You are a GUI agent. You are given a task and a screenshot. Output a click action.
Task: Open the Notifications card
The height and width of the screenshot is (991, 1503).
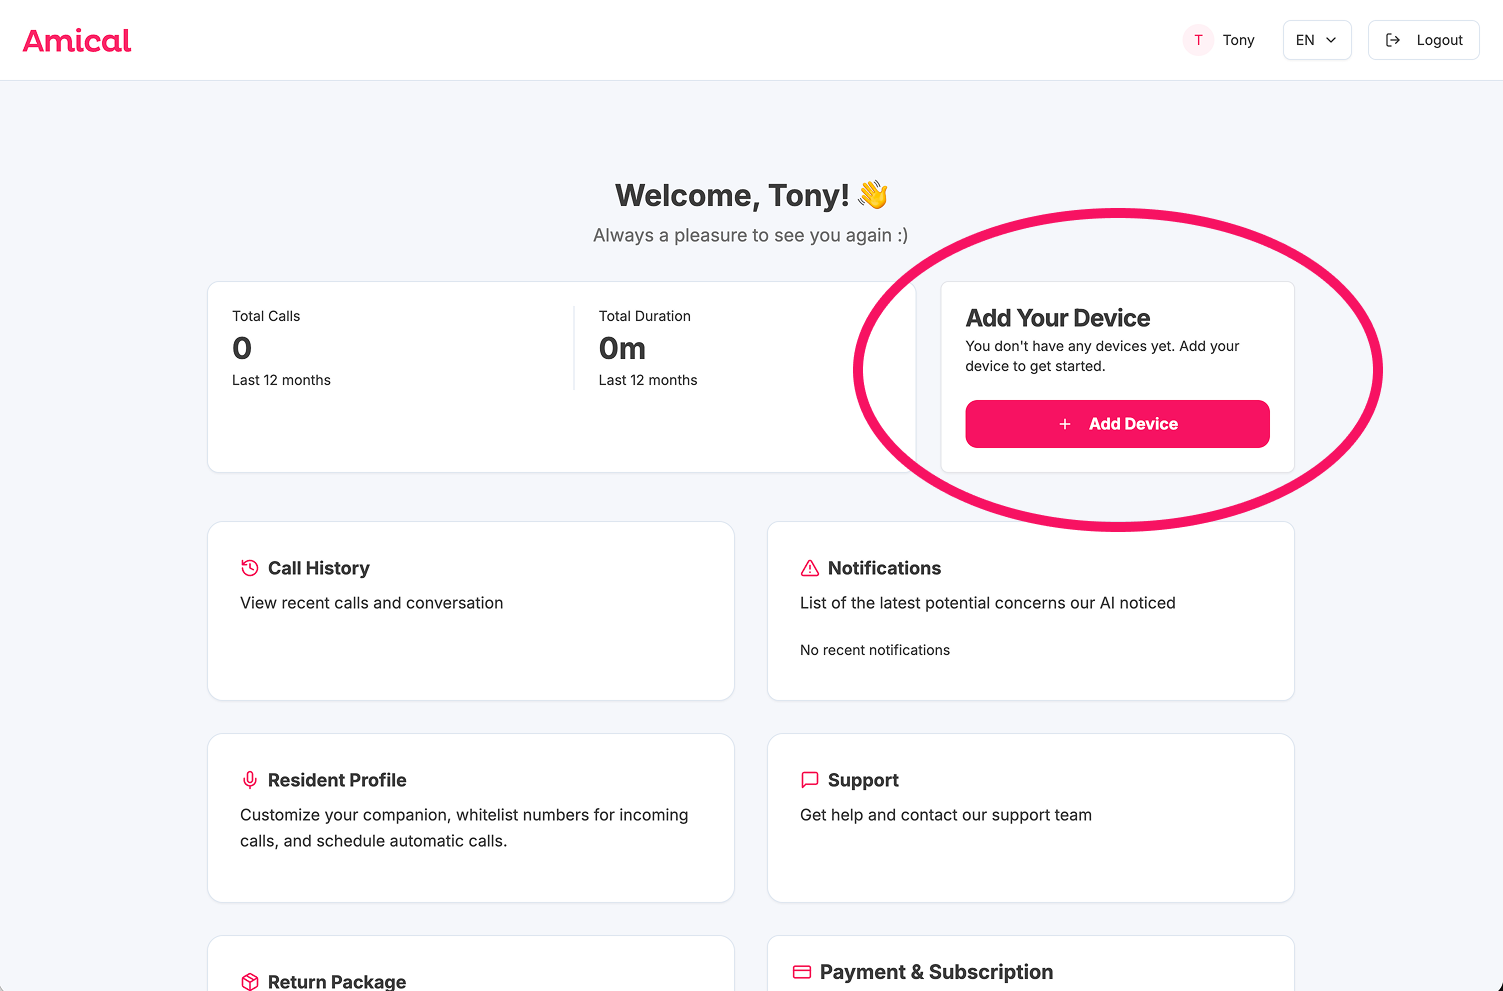point(1031,611)
